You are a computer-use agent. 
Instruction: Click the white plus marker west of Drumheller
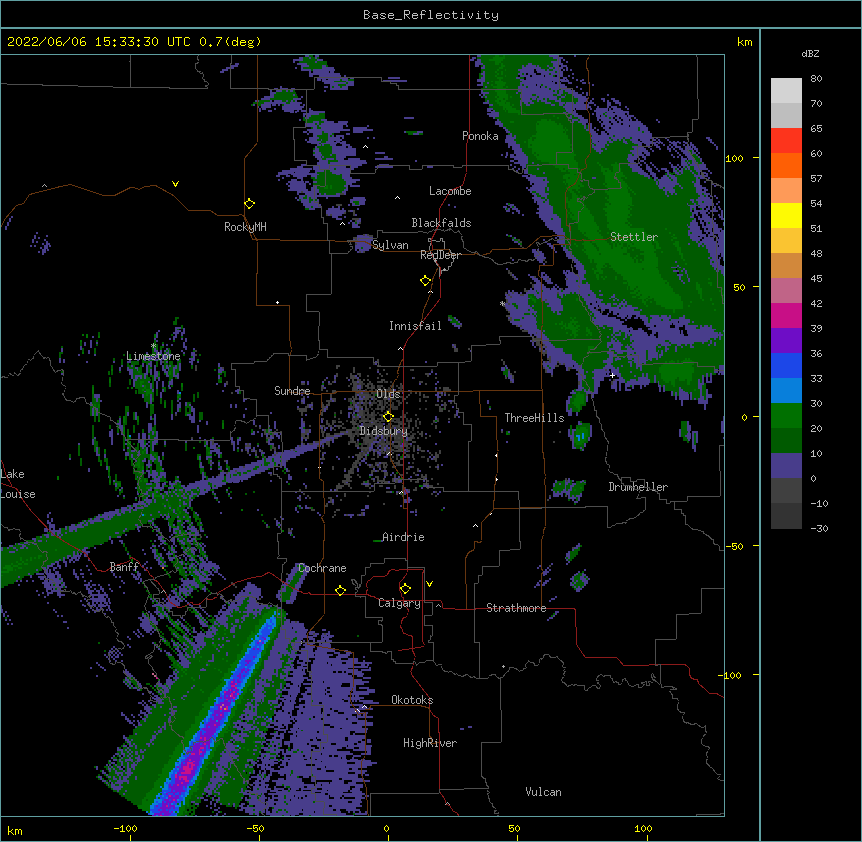tap(612, 375)
